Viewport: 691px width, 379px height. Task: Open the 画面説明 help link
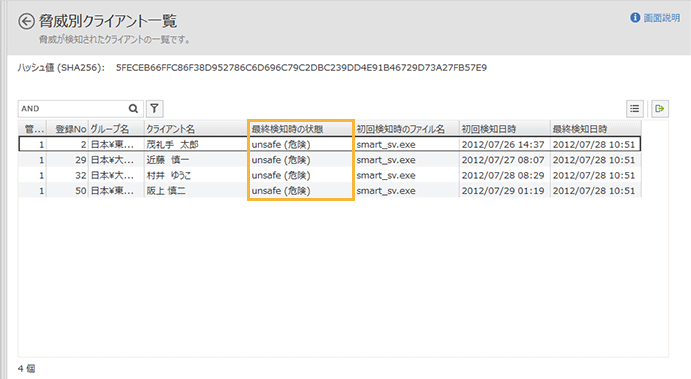(661, 18)
